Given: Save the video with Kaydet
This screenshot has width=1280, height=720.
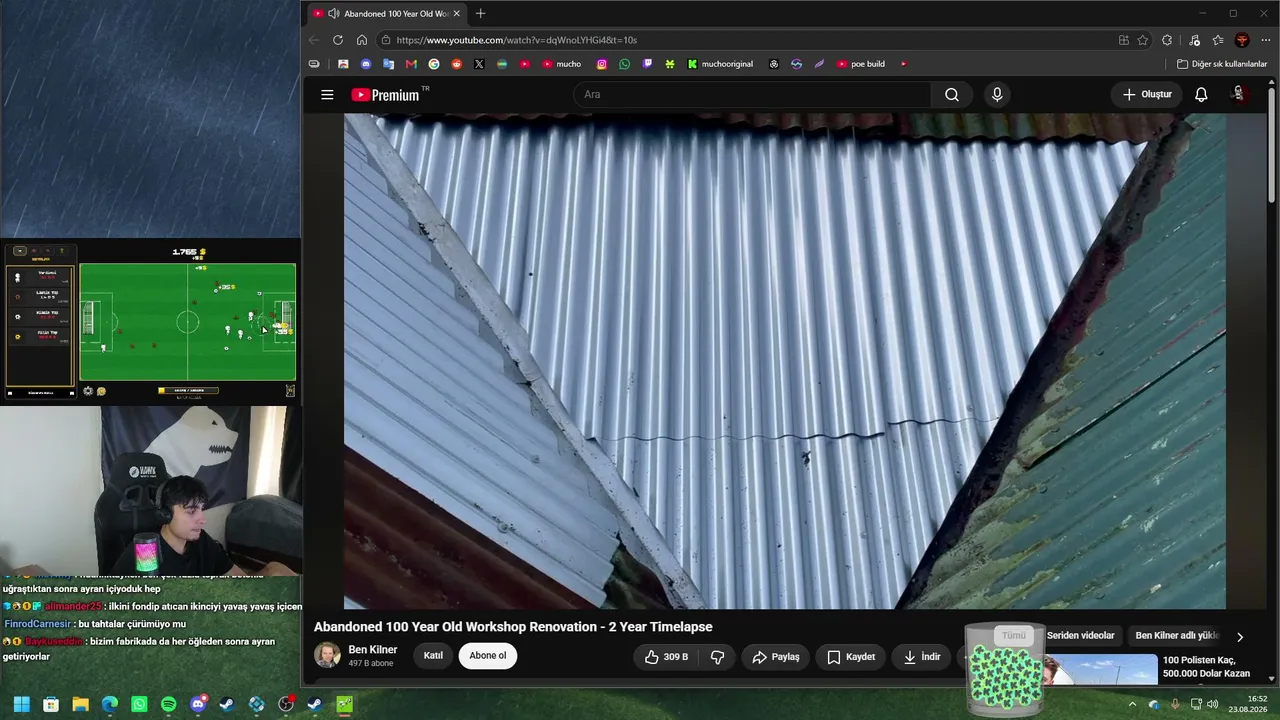Looking at the screenshot, I should 851,657.
